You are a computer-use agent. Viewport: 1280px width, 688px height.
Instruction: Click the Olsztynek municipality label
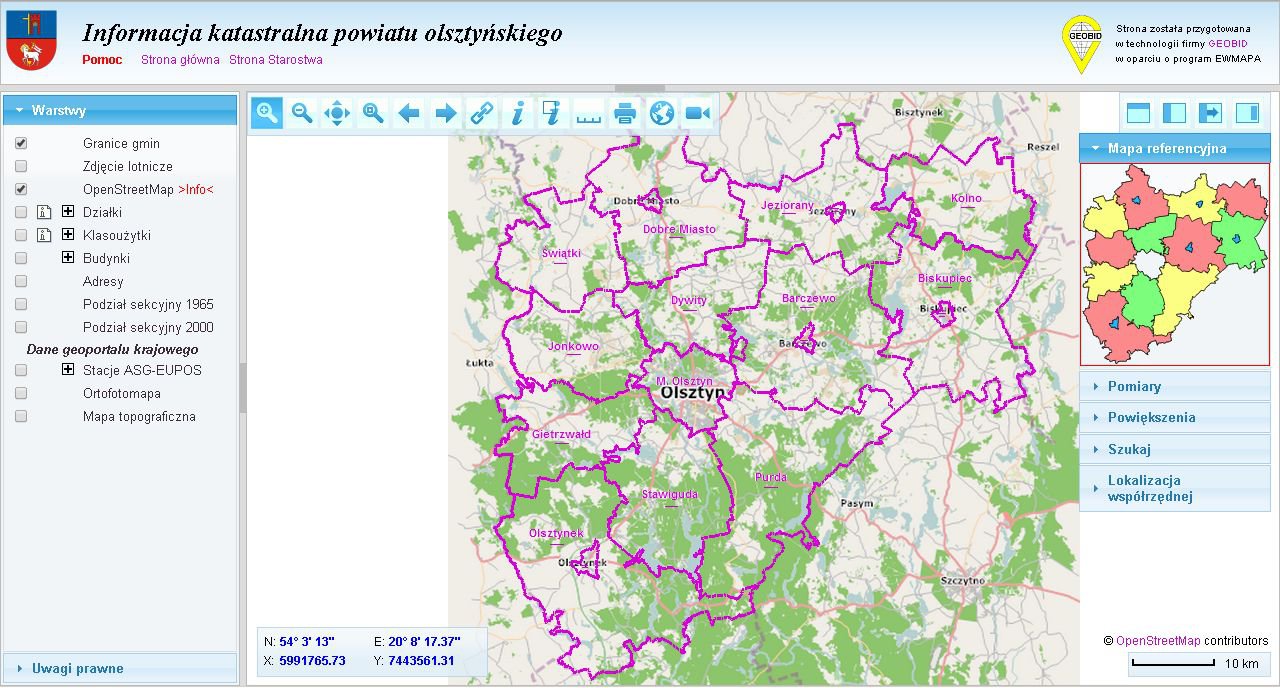556,533
